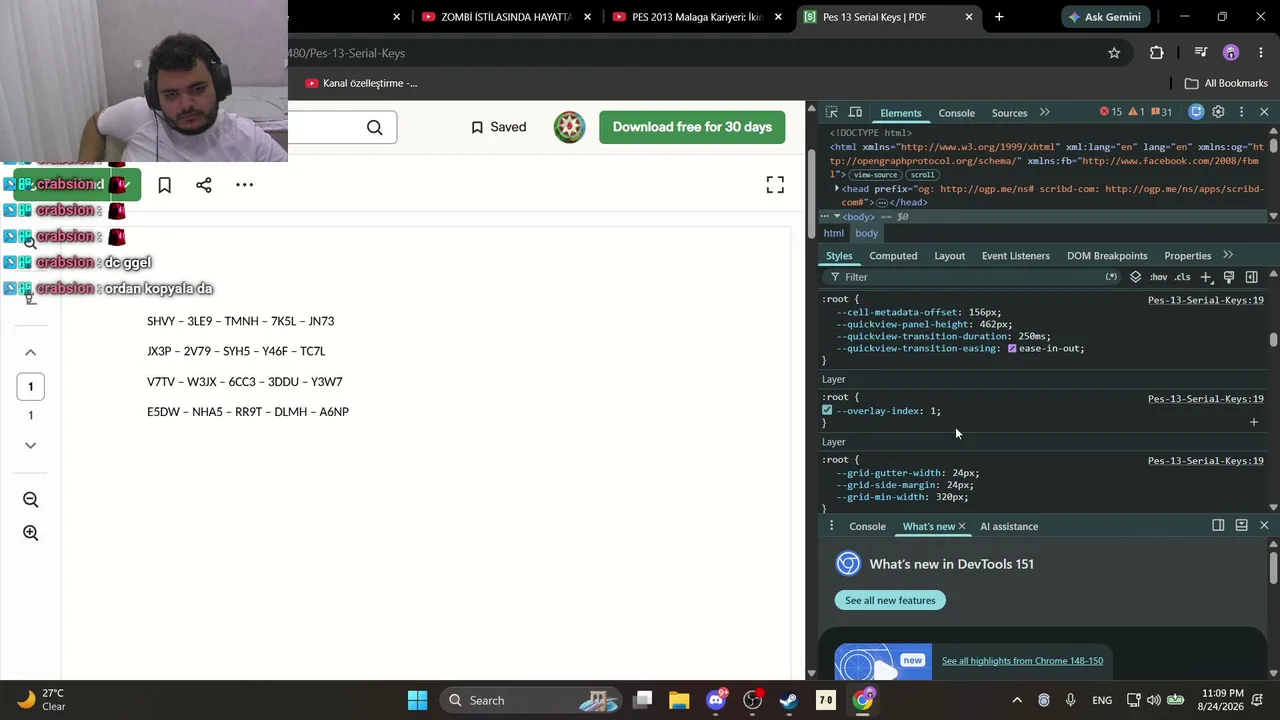The height and width of the screenshot is (720, 1280).
Task: Click the warning count triangle indicator
Action: click(x=1136, y=112)
